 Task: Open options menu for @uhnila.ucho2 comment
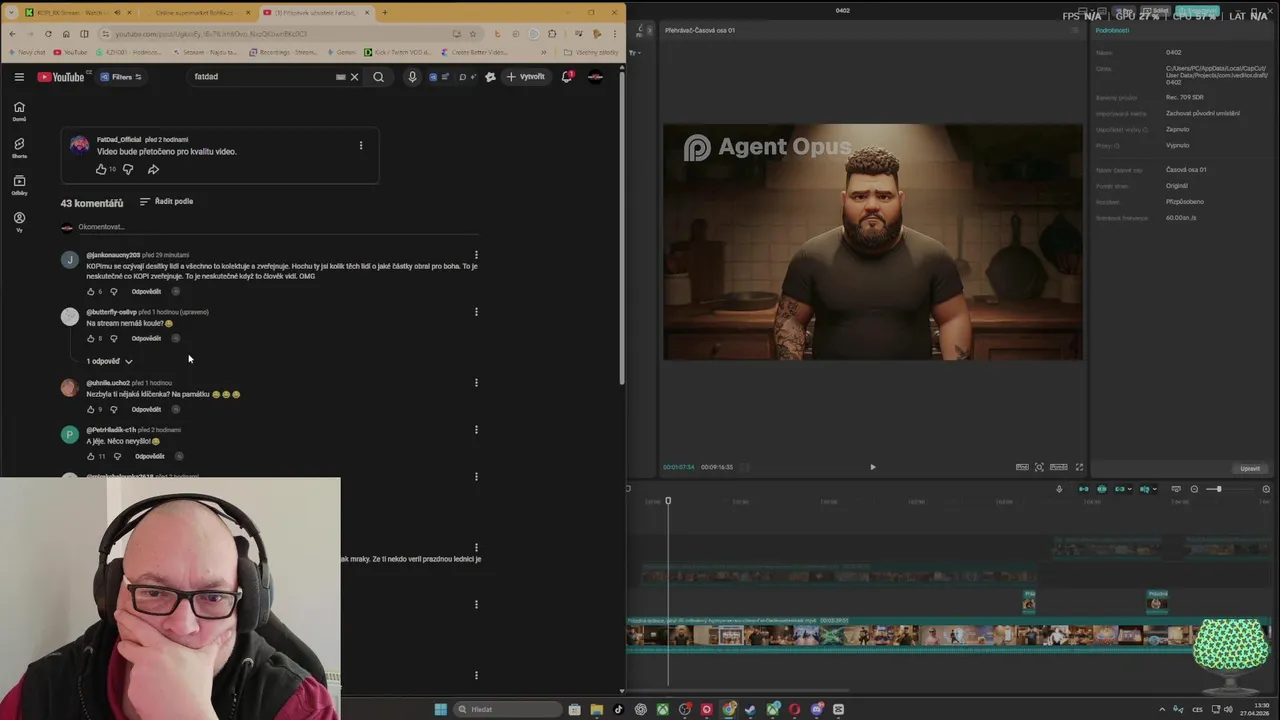[x=476, y=383]
